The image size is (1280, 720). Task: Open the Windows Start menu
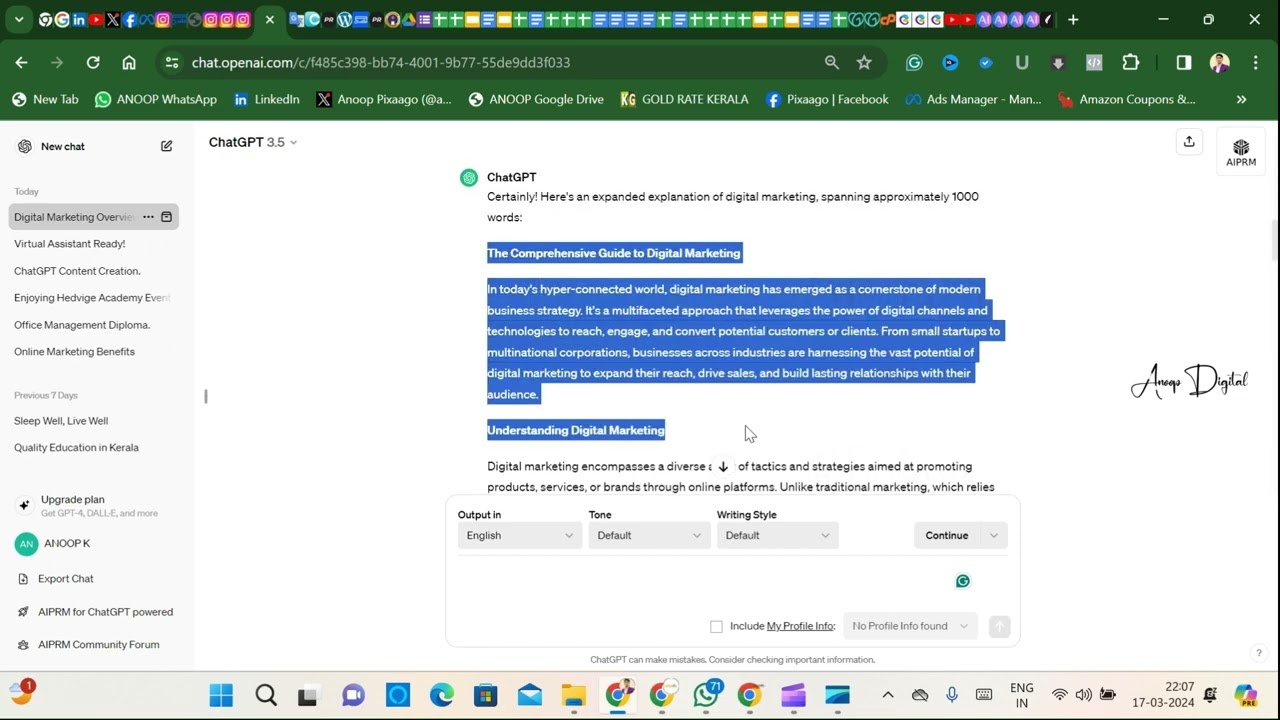click(221, 695)
